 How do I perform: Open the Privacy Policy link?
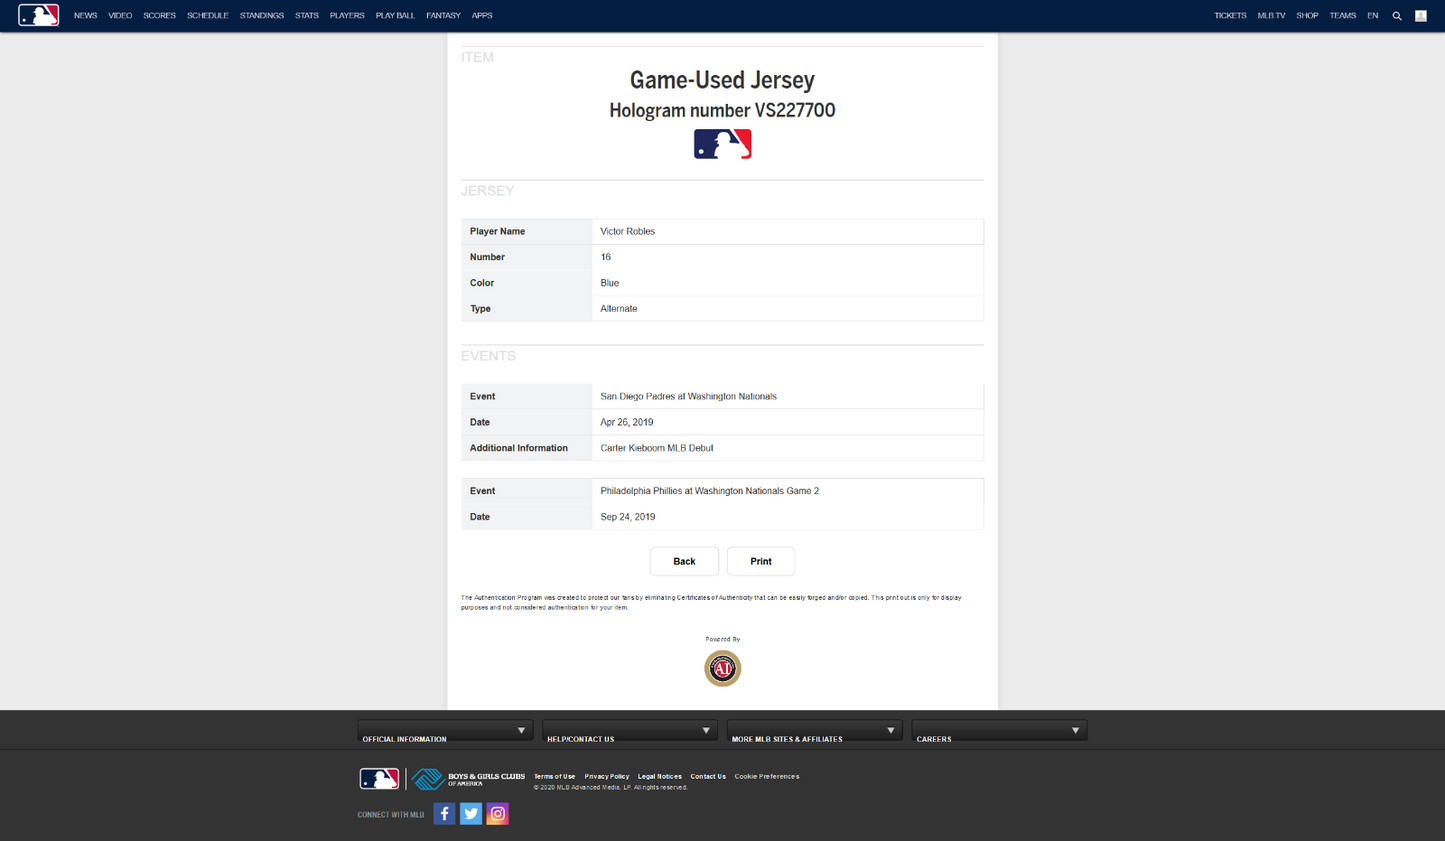606,776
